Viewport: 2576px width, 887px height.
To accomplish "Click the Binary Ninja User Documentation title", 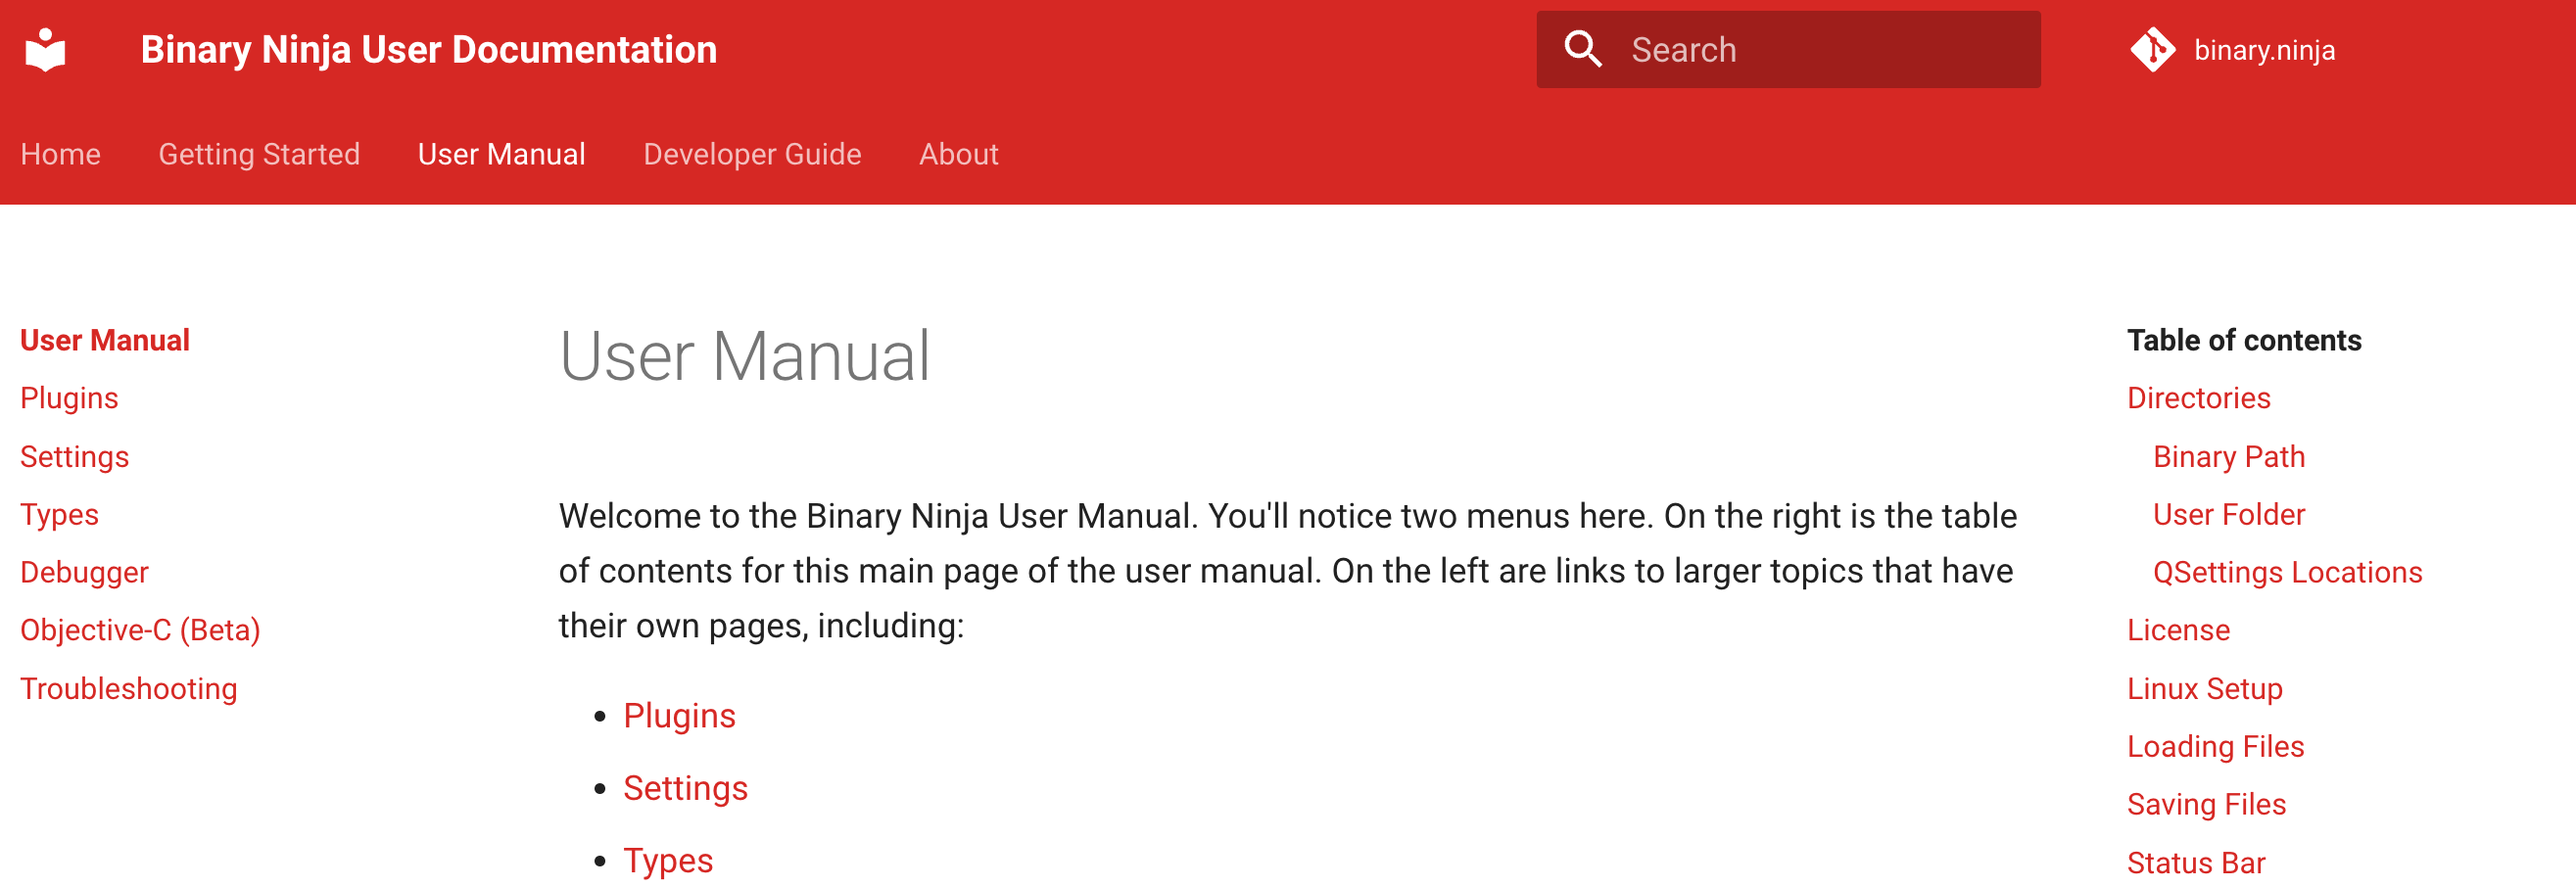I will (429, 49).
